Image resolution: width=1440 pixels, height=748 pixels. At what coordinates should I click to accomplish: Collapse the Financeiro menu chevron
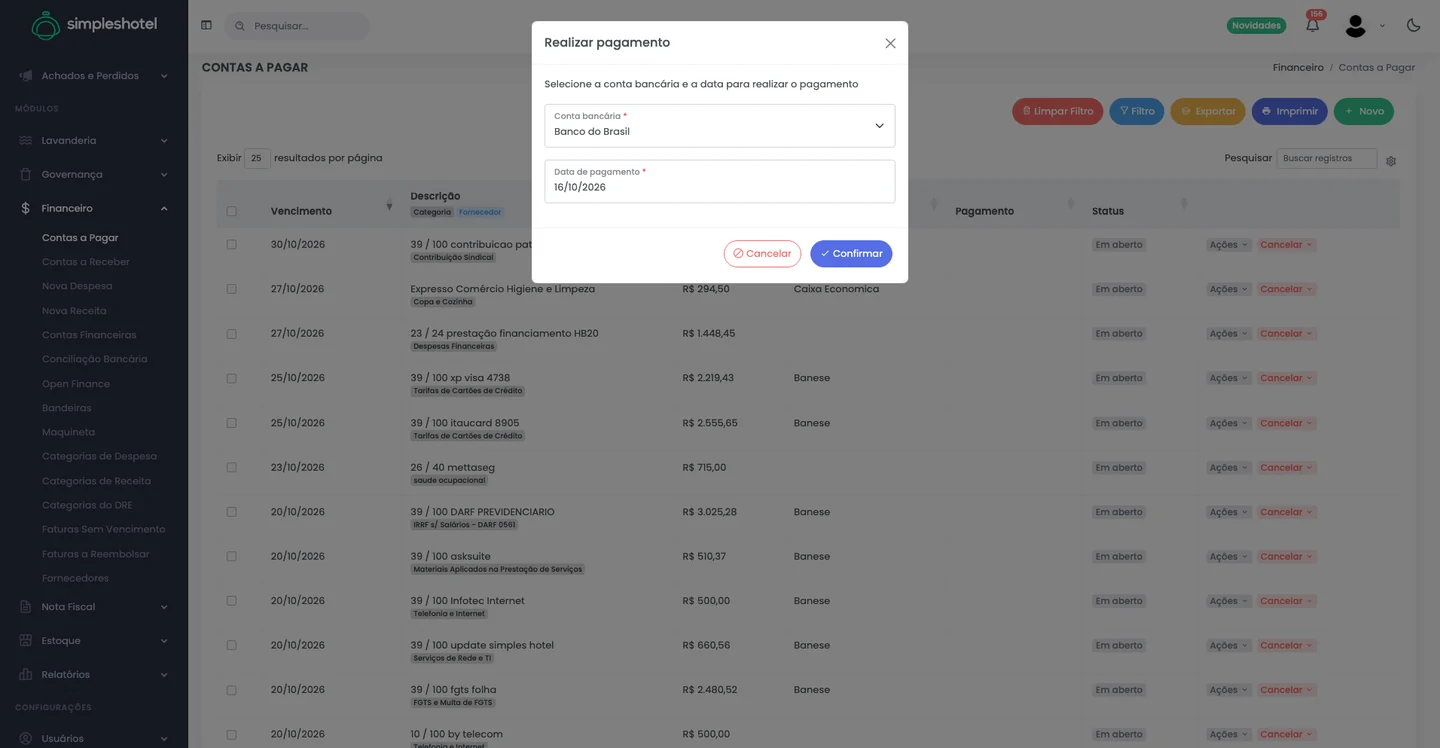[x=164, y=208]
